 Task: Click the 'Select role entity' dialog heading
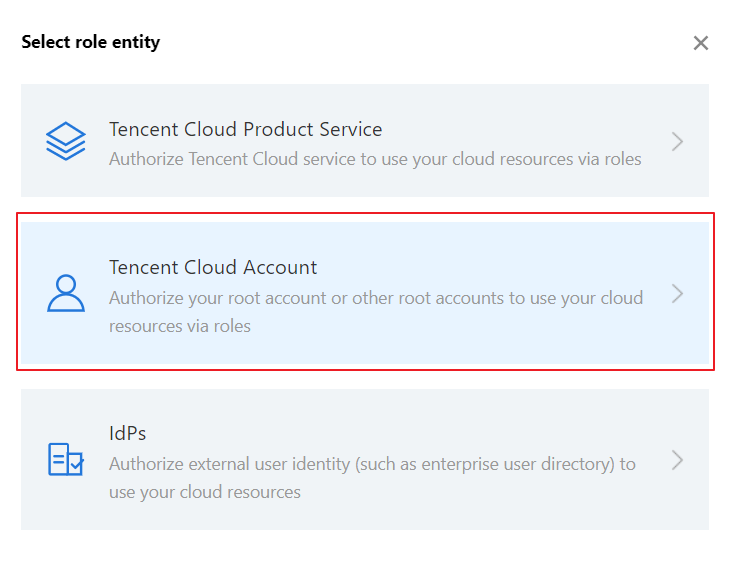click(91, 42)
